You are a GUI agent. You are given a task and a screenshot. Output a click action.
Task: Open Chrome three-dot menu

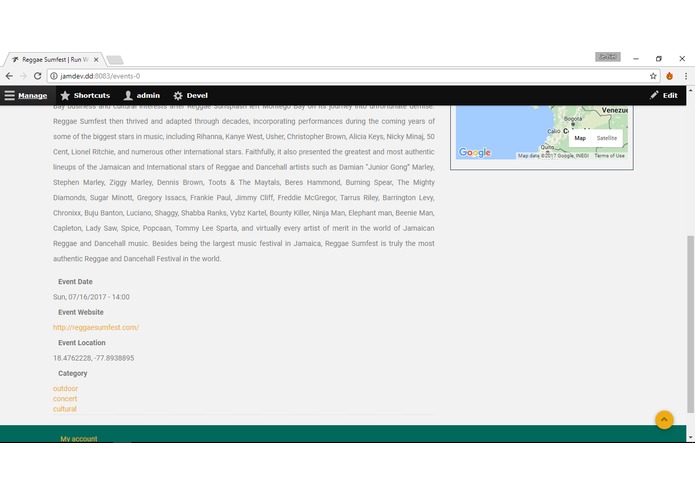point(686,76)
